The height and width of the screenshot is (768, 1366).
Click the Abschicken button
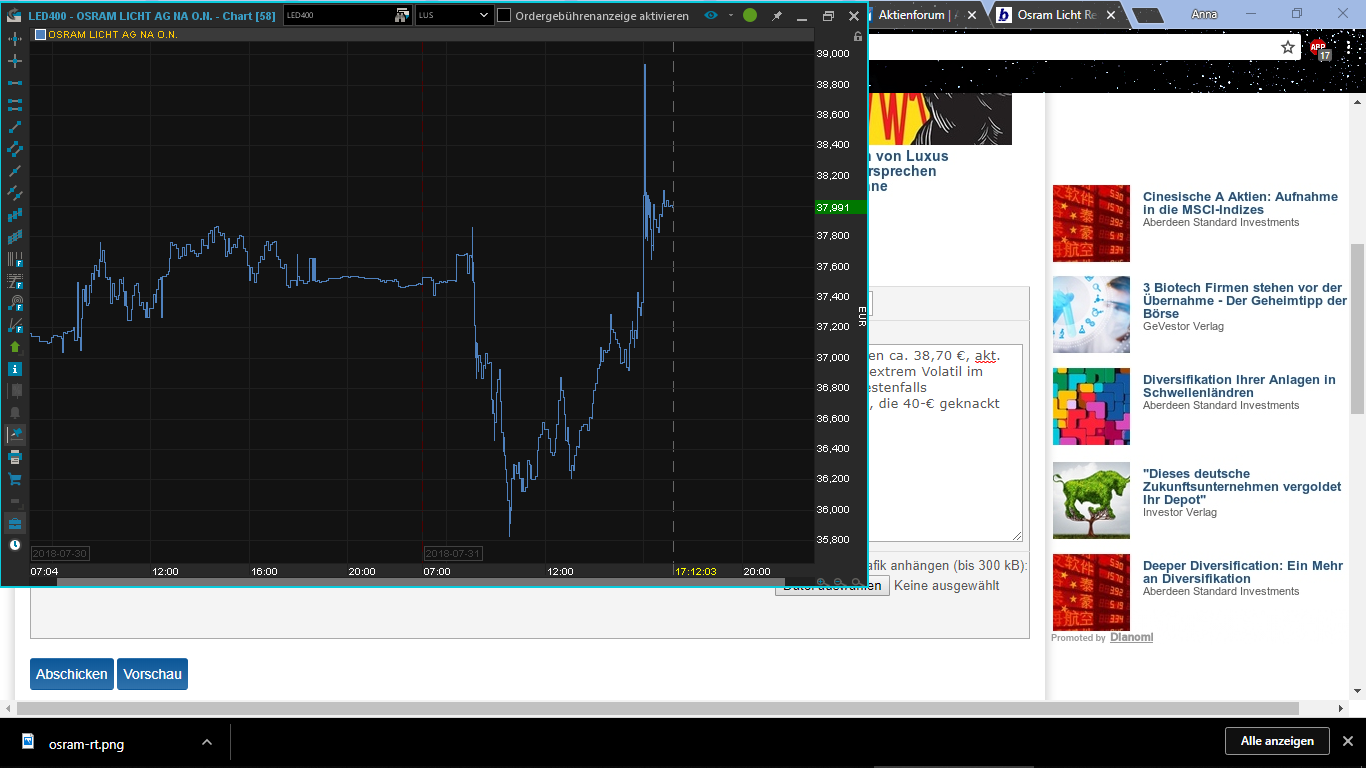coord(72,674)
